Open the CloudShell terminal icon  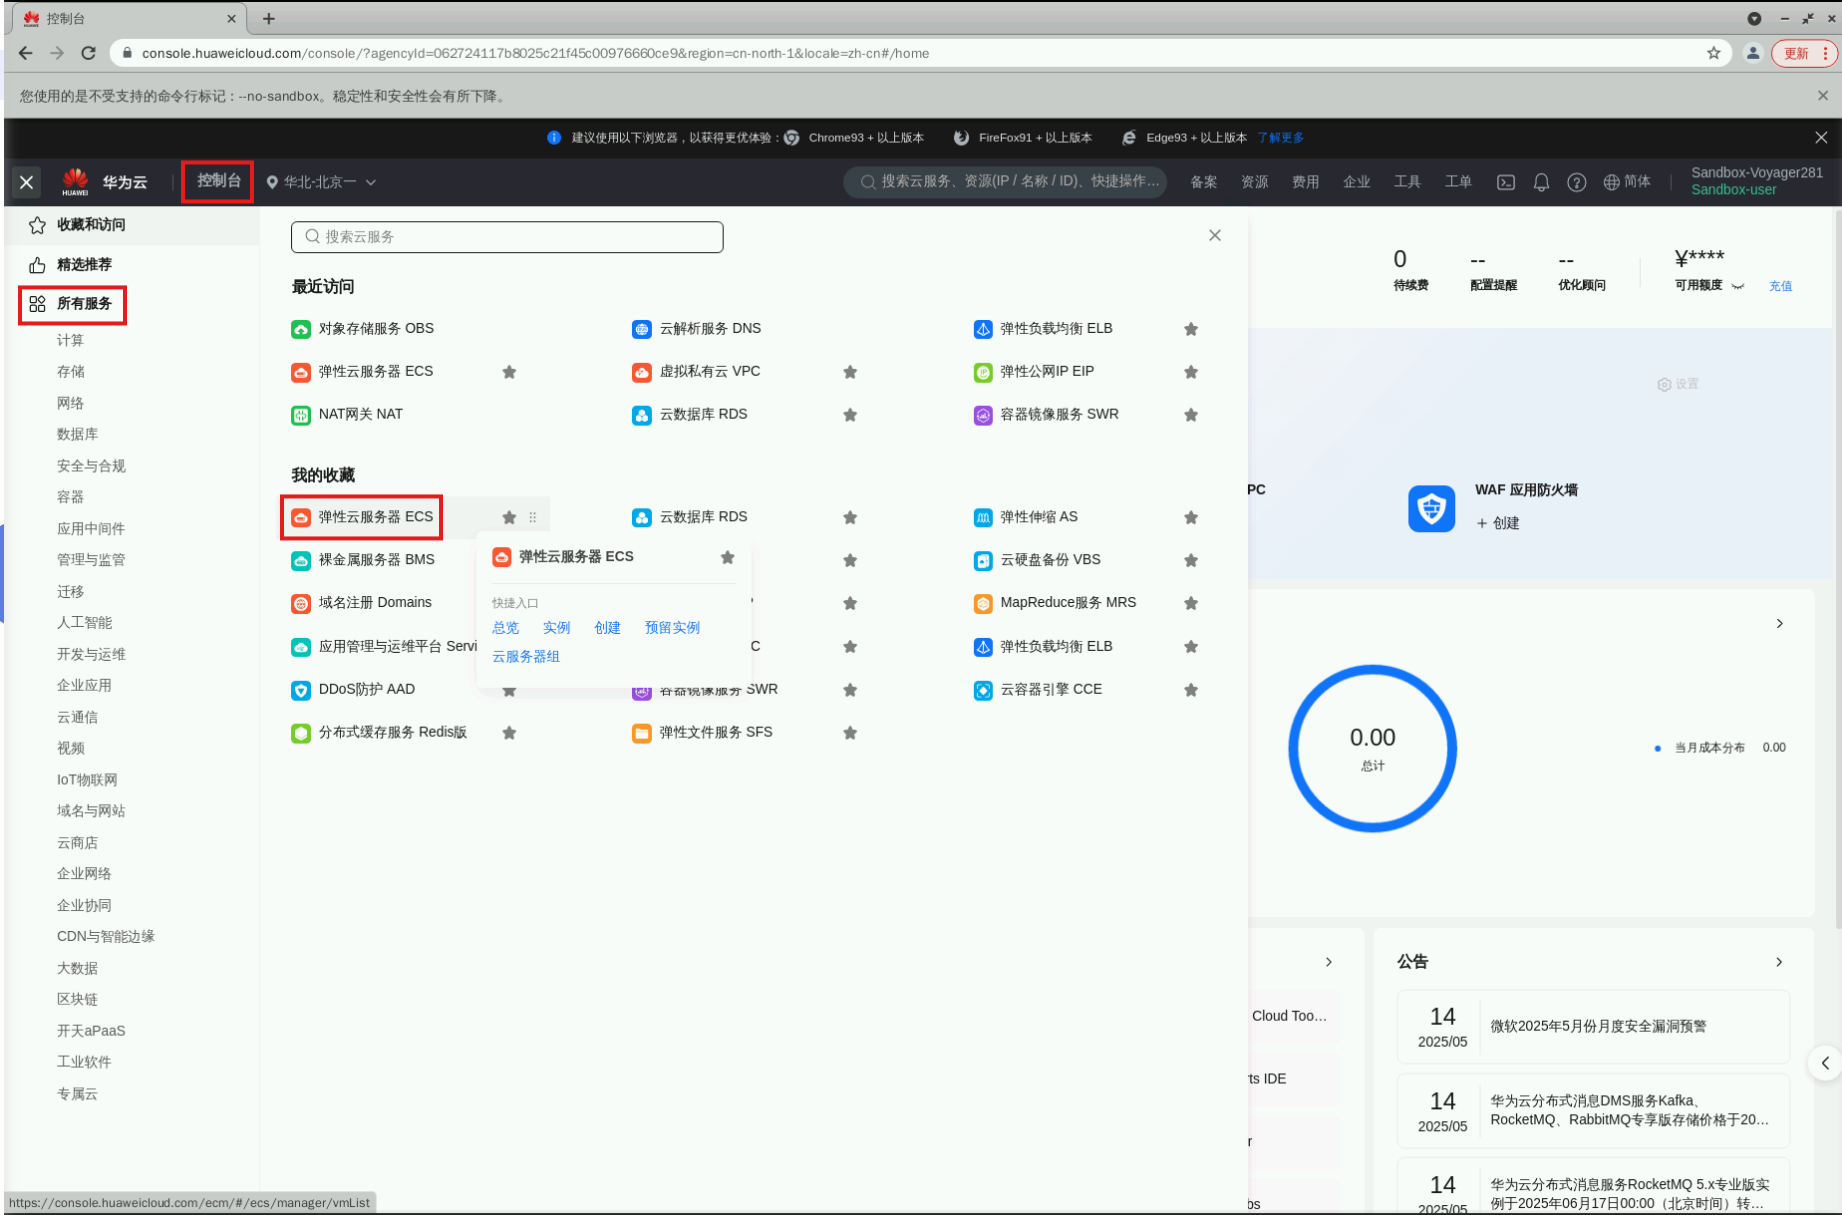(x=1505, y=182)
